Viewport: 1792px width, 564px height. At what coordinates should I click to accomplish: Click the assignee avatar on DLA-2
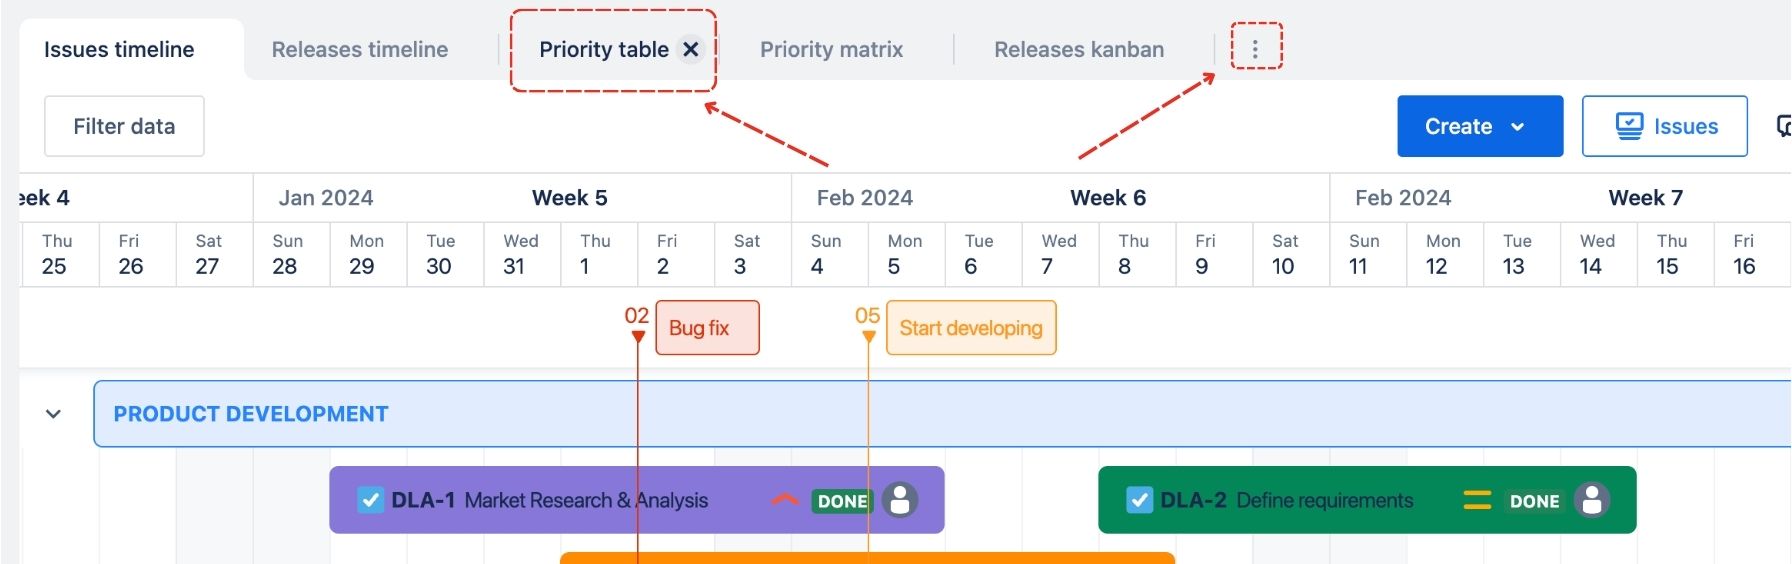(1591, 500)
